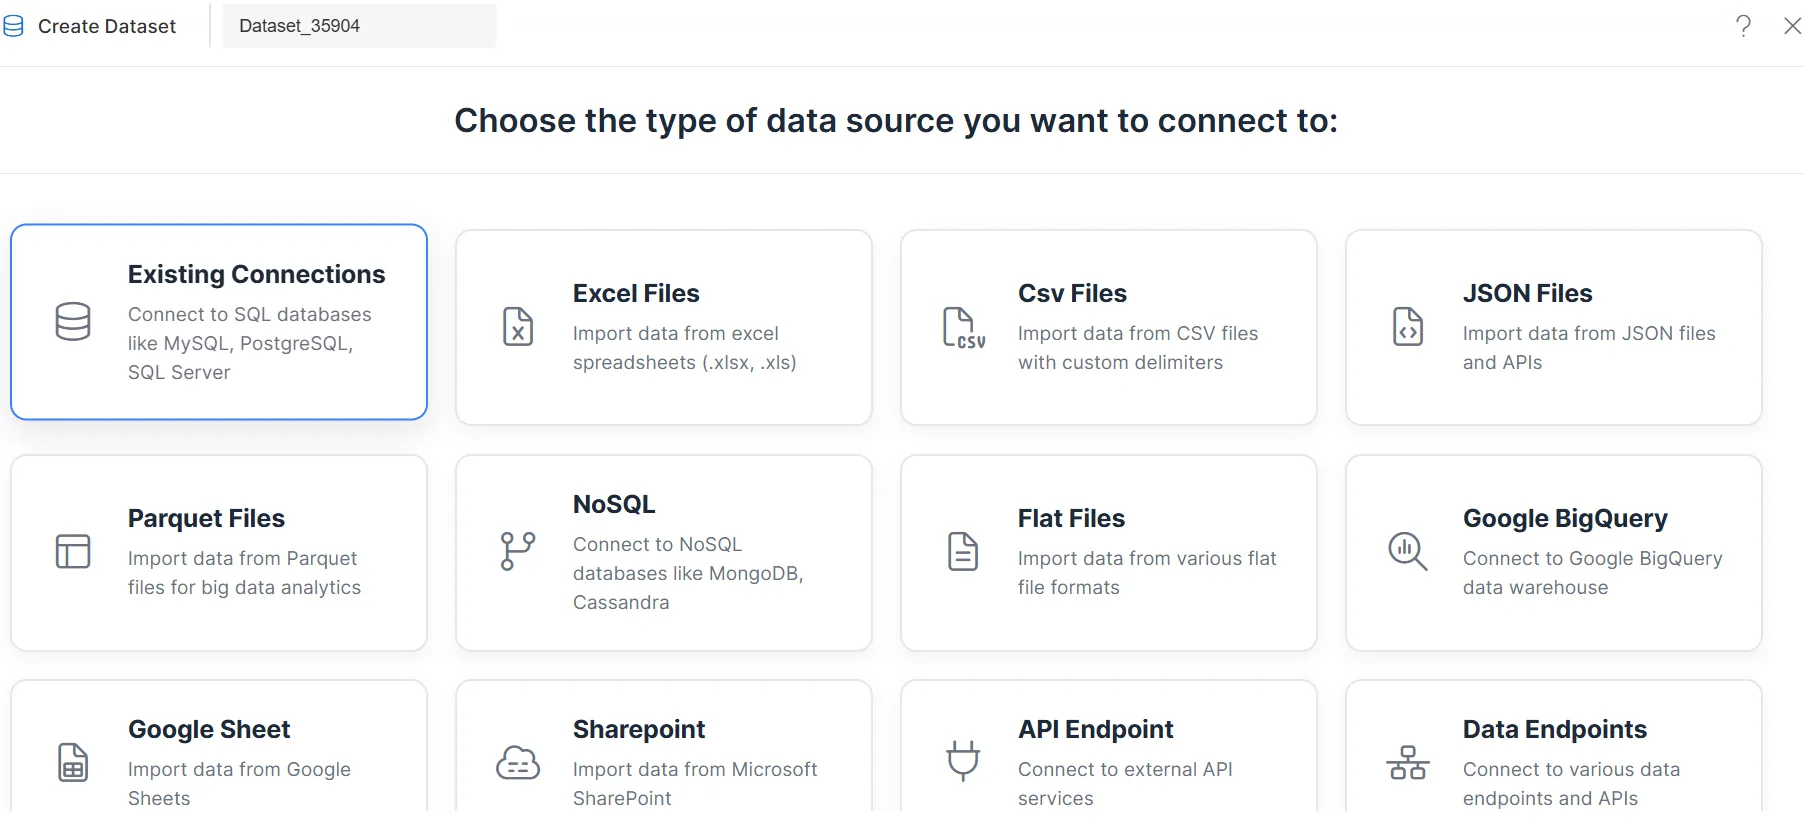Viewport: 1805px width, 822px height.
Task: Click the Create Dataset header label
Action: coord(107,26)
